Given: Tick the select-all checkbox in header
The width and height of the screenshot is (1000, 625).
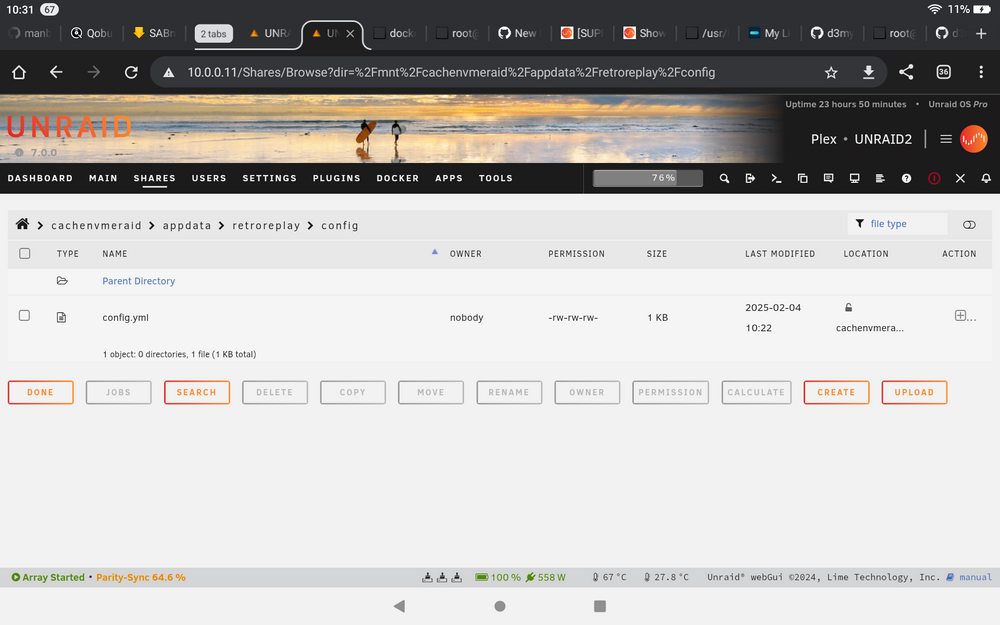Looking at the screenshot, I should 24,253.
